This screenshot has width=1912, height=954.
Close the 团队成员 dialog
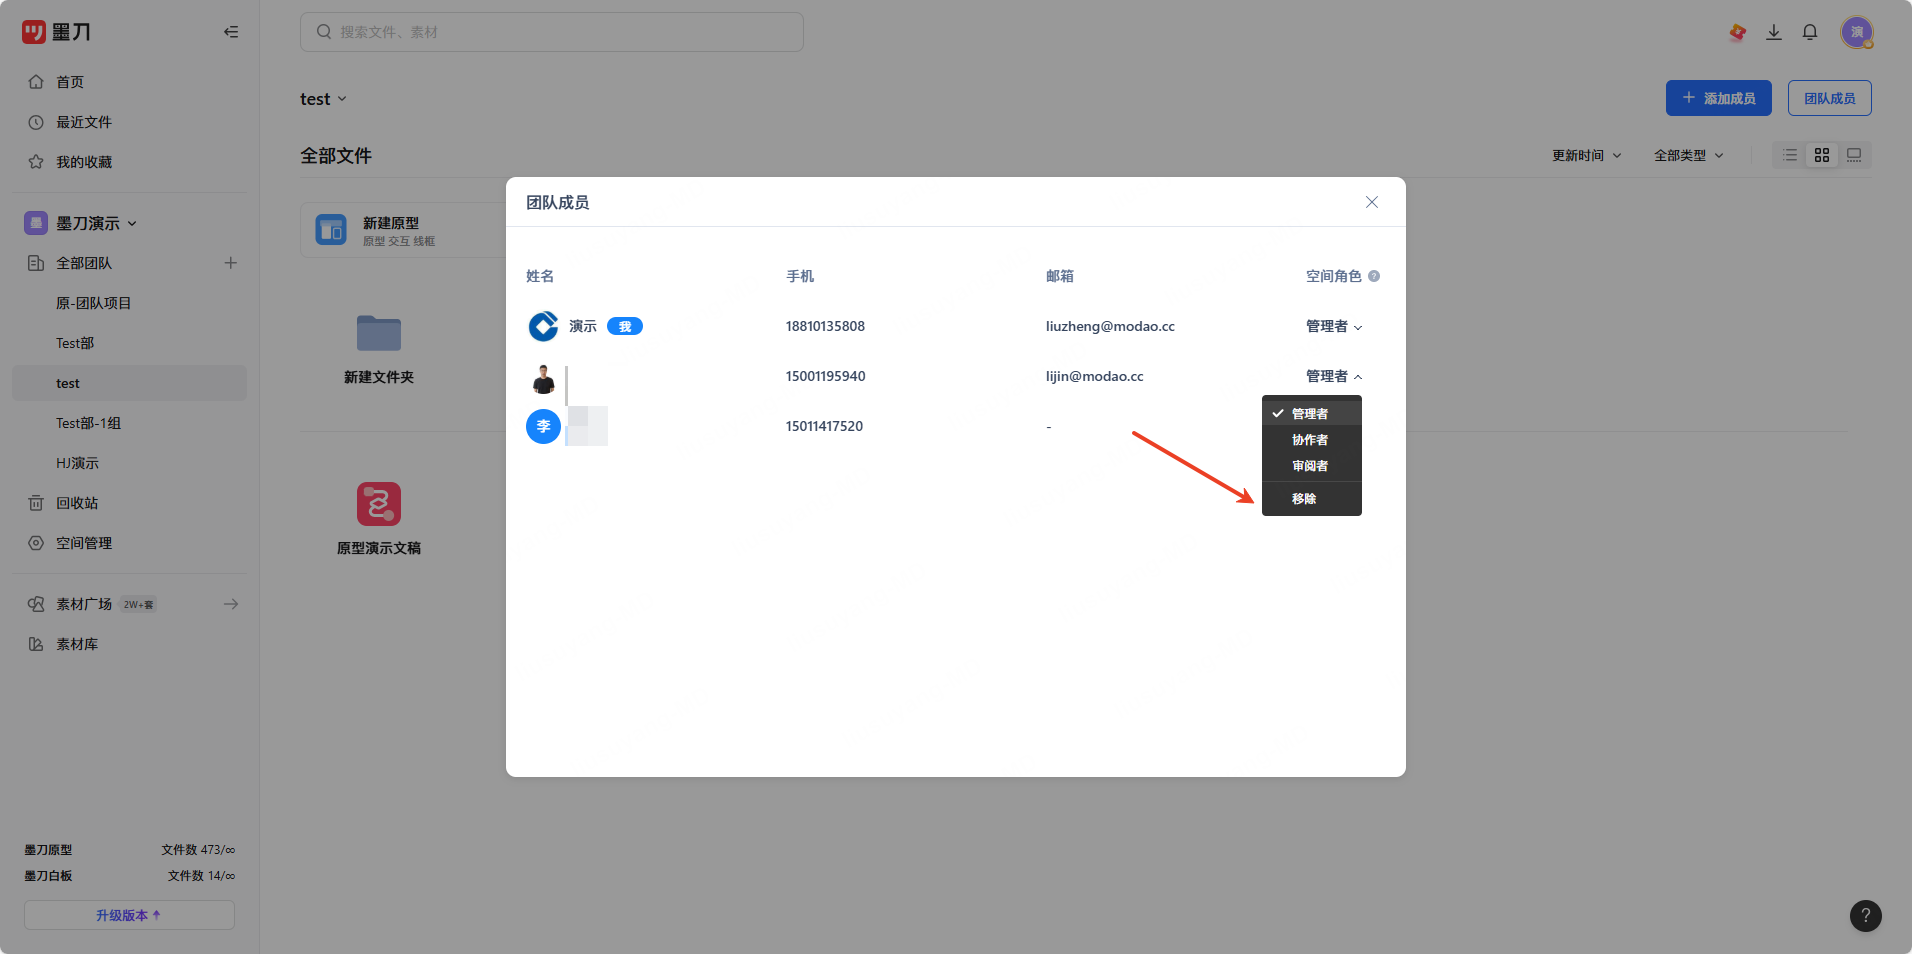point(1372,202)
